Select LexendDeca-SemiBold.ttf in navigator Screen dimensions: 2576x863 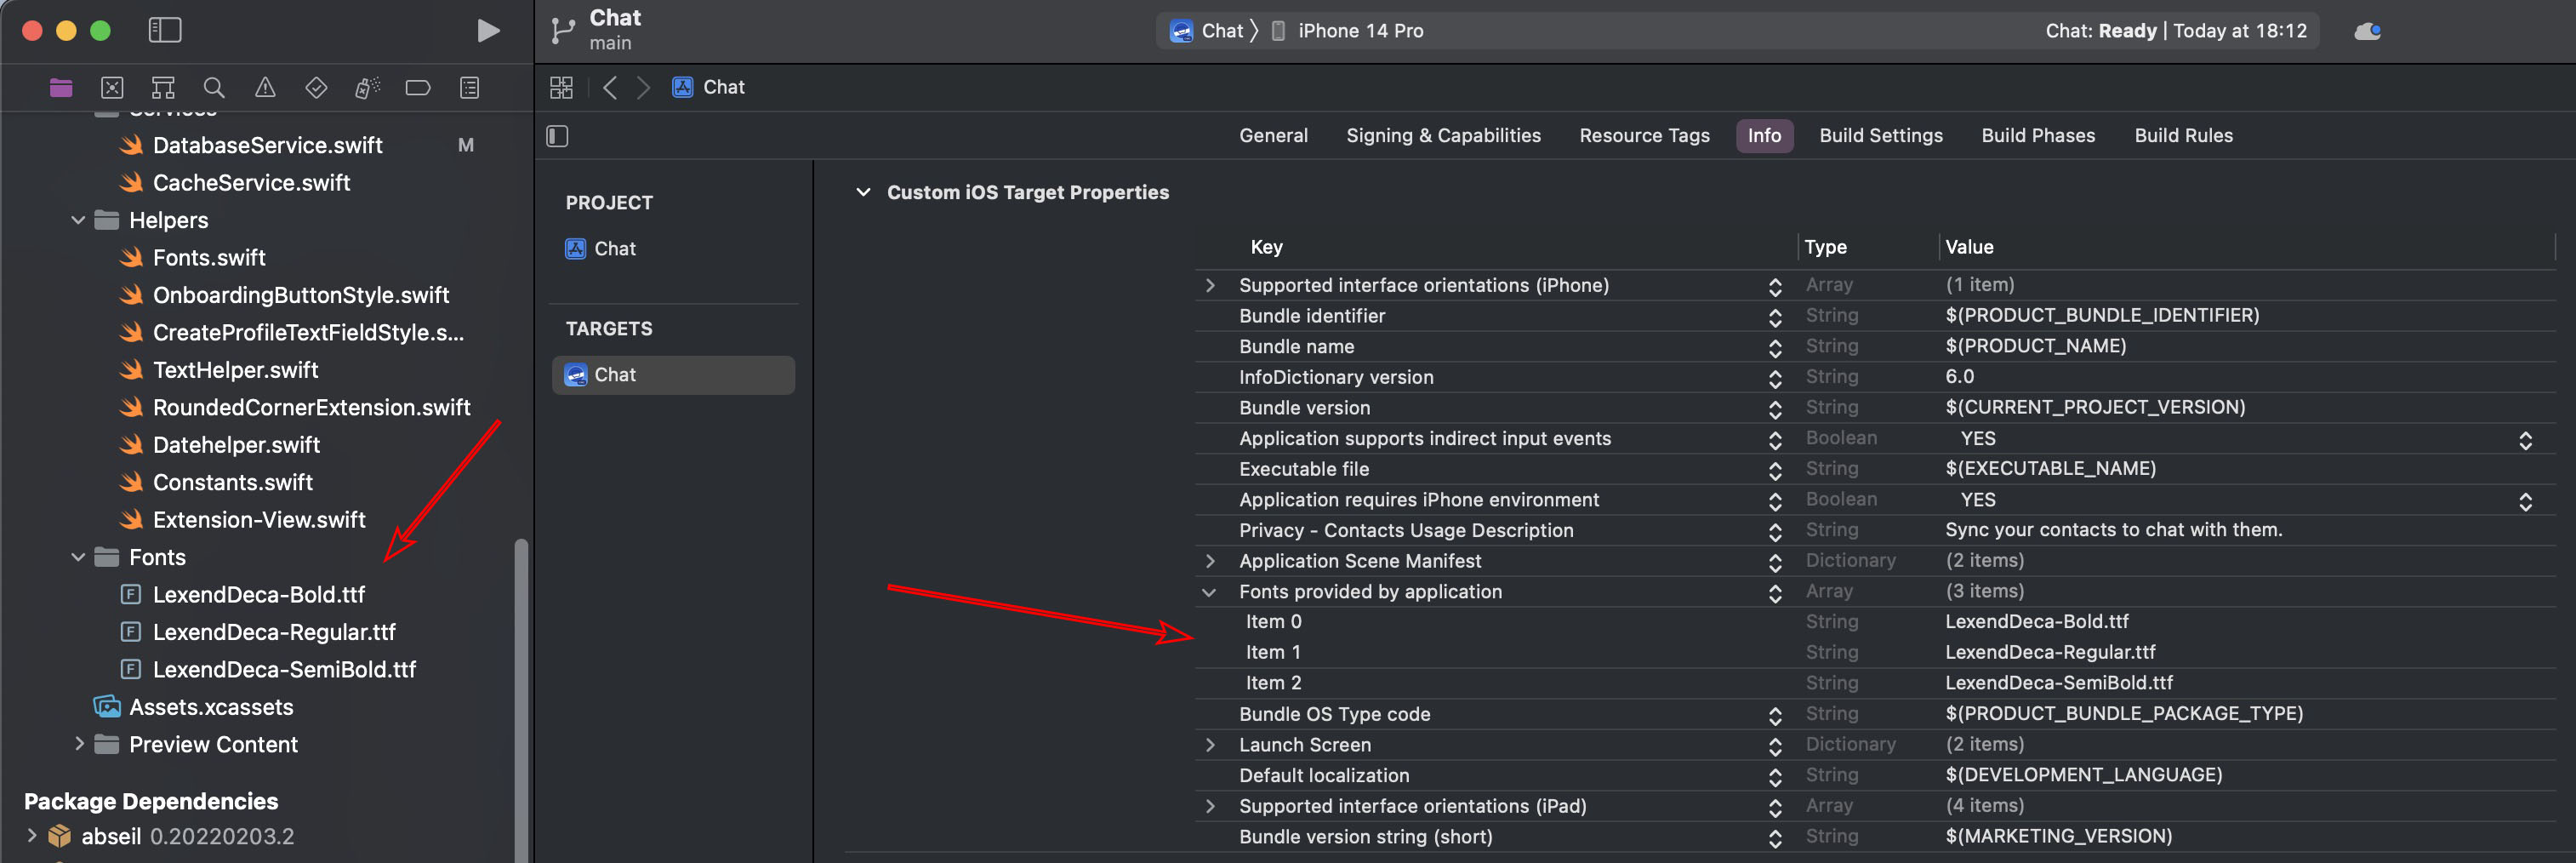284,669
